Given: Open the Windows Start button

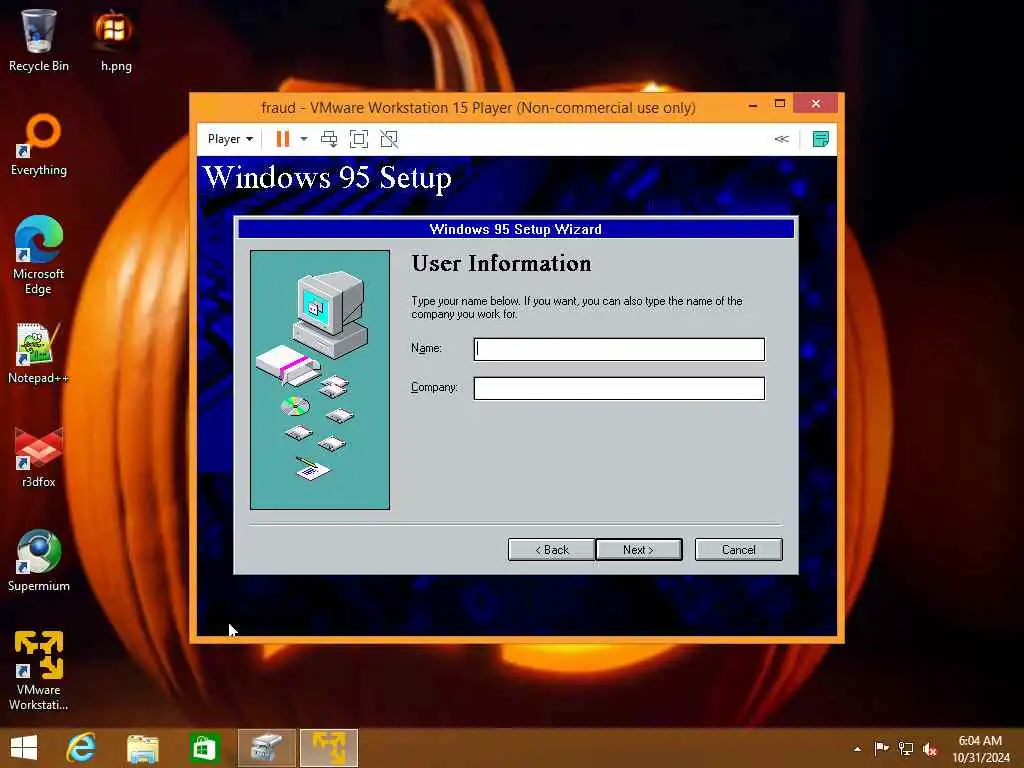Looking at the screenshot, I should coord(24,748).
